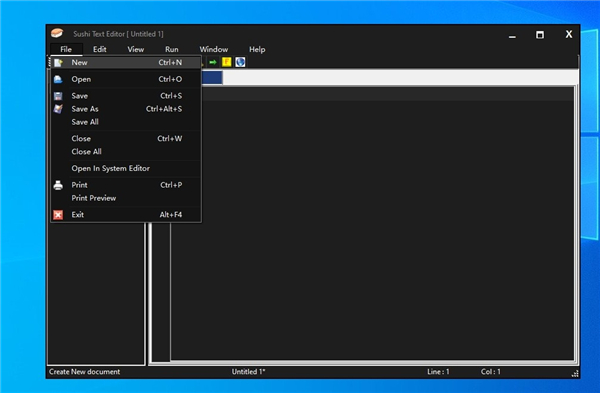Click the left side panel

[96, 293]
